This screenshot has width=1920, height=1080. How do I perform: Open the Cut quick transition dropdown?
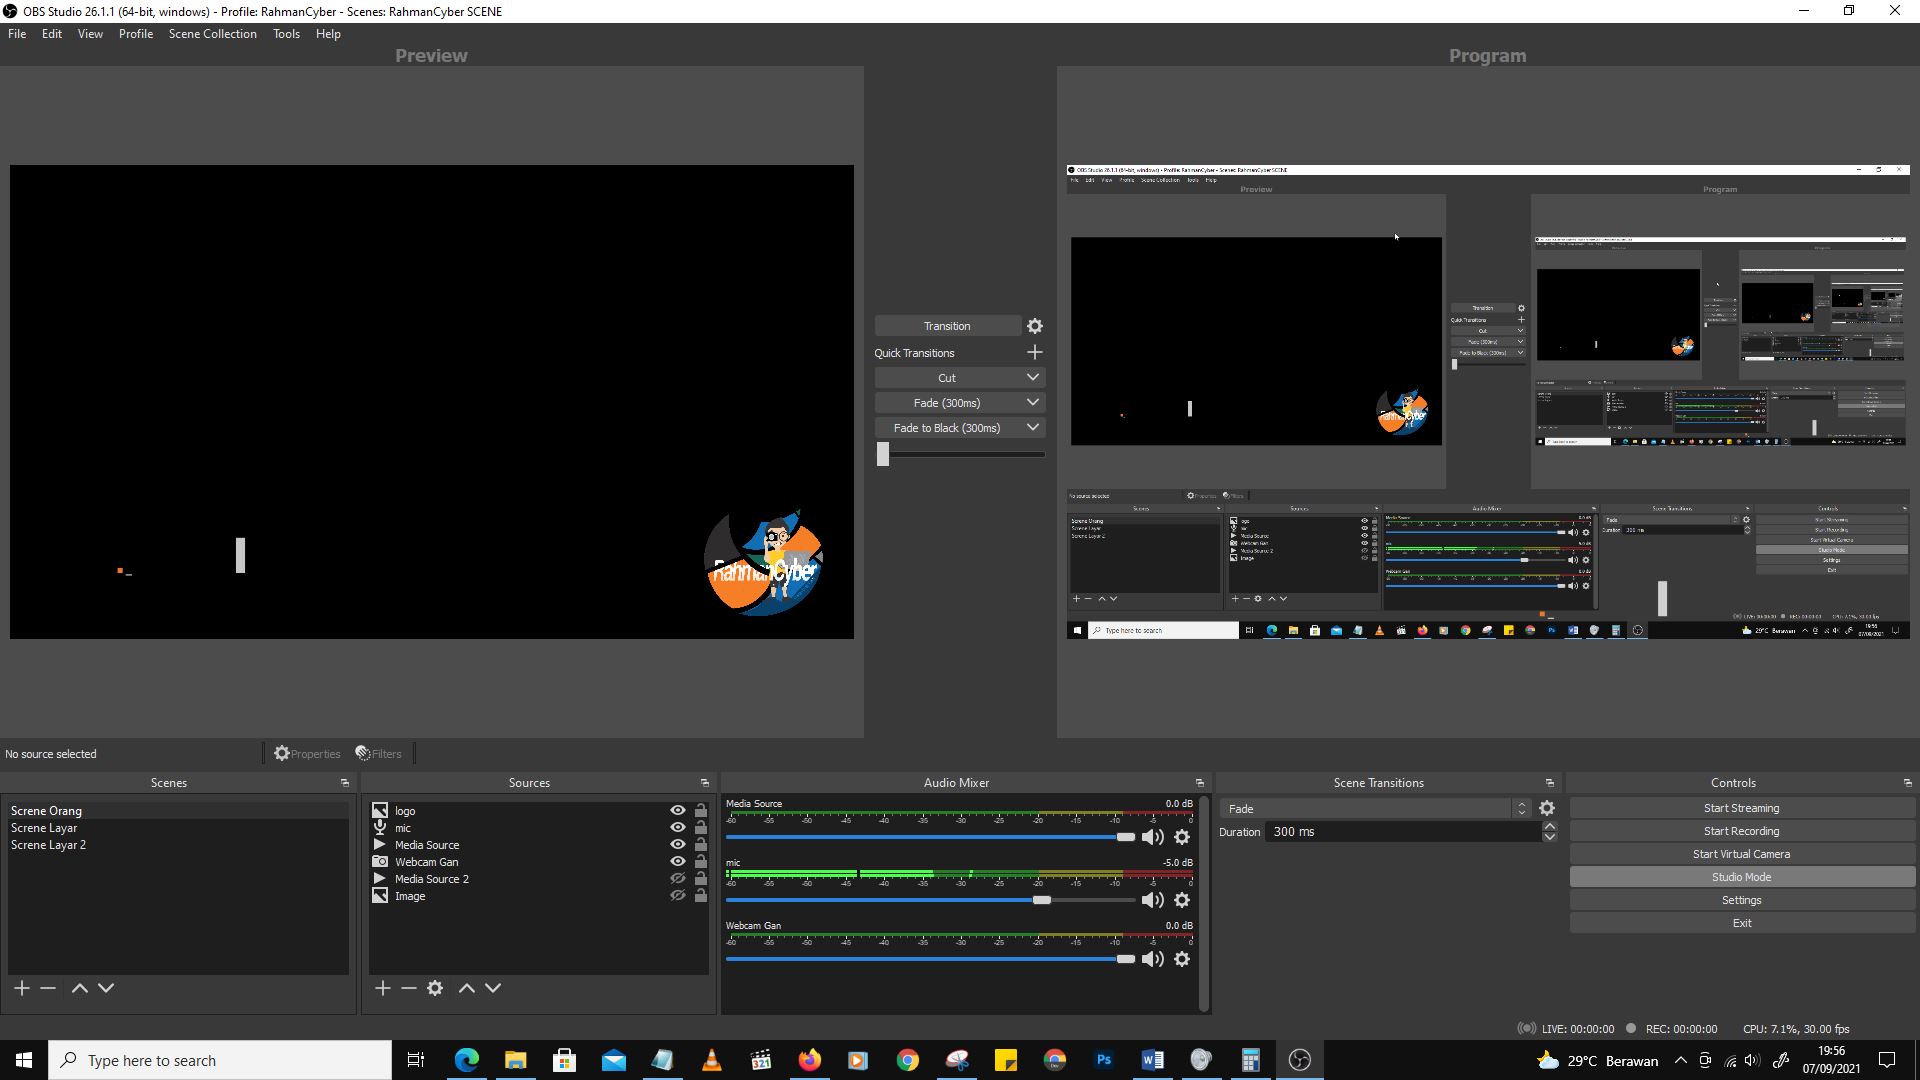(1032, 377)
